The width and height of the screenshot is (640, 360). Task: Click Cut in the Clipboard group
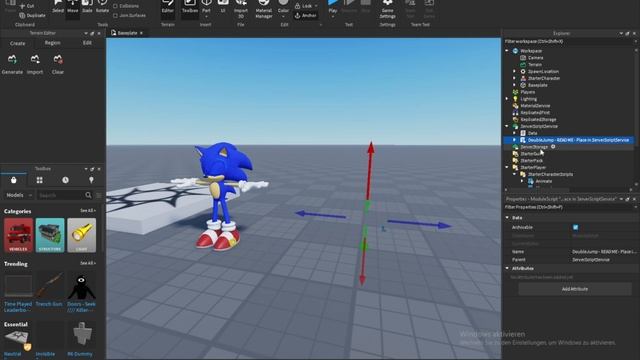coord(27,6)
